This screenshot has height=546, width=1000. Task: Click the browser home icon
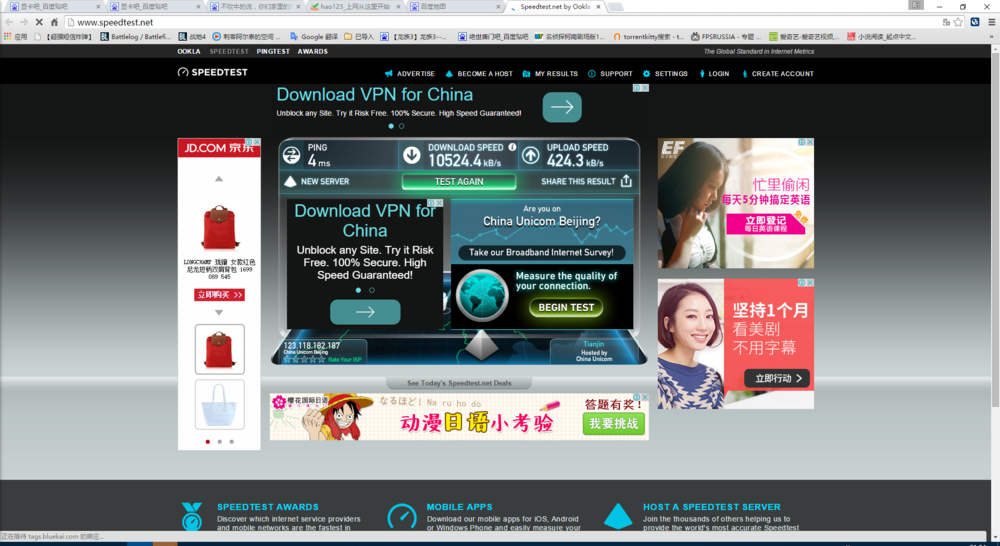coord(54,22)
